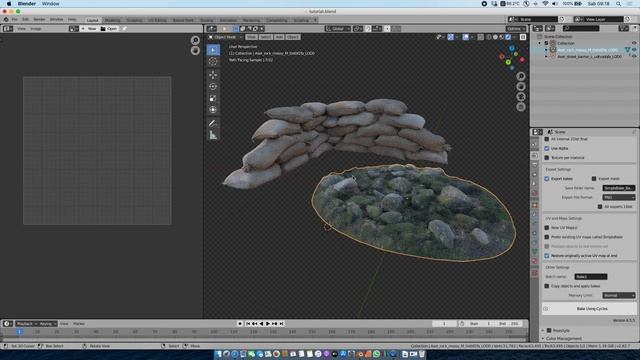This screenshot has height=360, width=640.
Task: Collapse the Color Management panel
Action: 543,338
